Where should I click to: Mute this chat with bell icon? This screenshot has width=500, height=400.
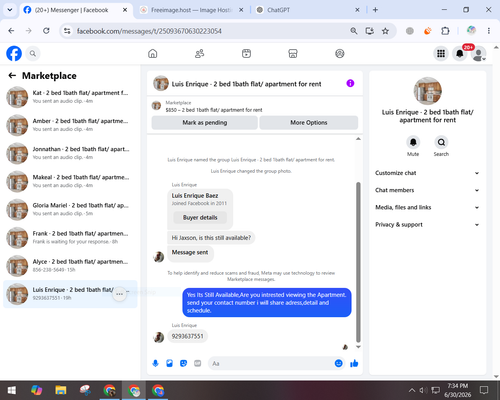(x=413, y=142)
